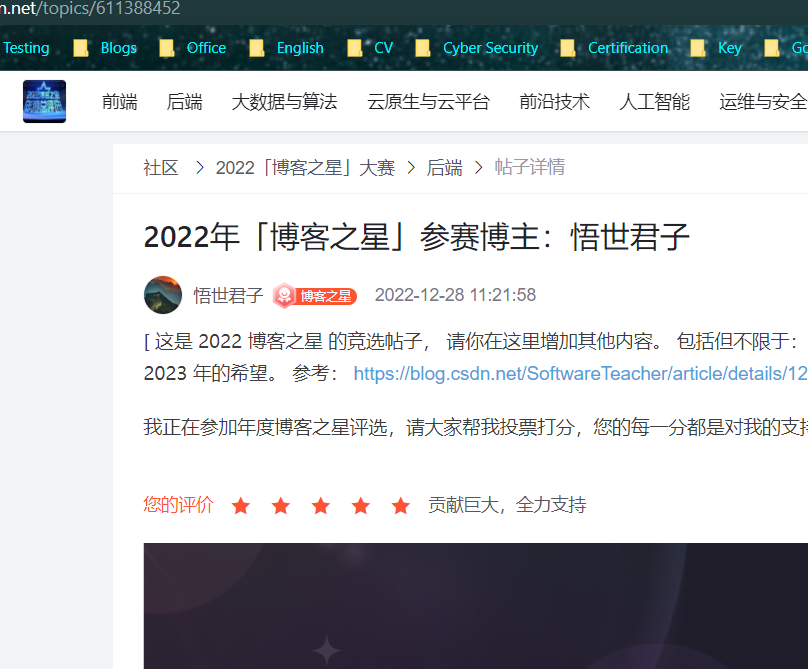Open the 云原生与云平台 category tab
The height and width of the screenshot is (669, 808).
pos(428,102)
